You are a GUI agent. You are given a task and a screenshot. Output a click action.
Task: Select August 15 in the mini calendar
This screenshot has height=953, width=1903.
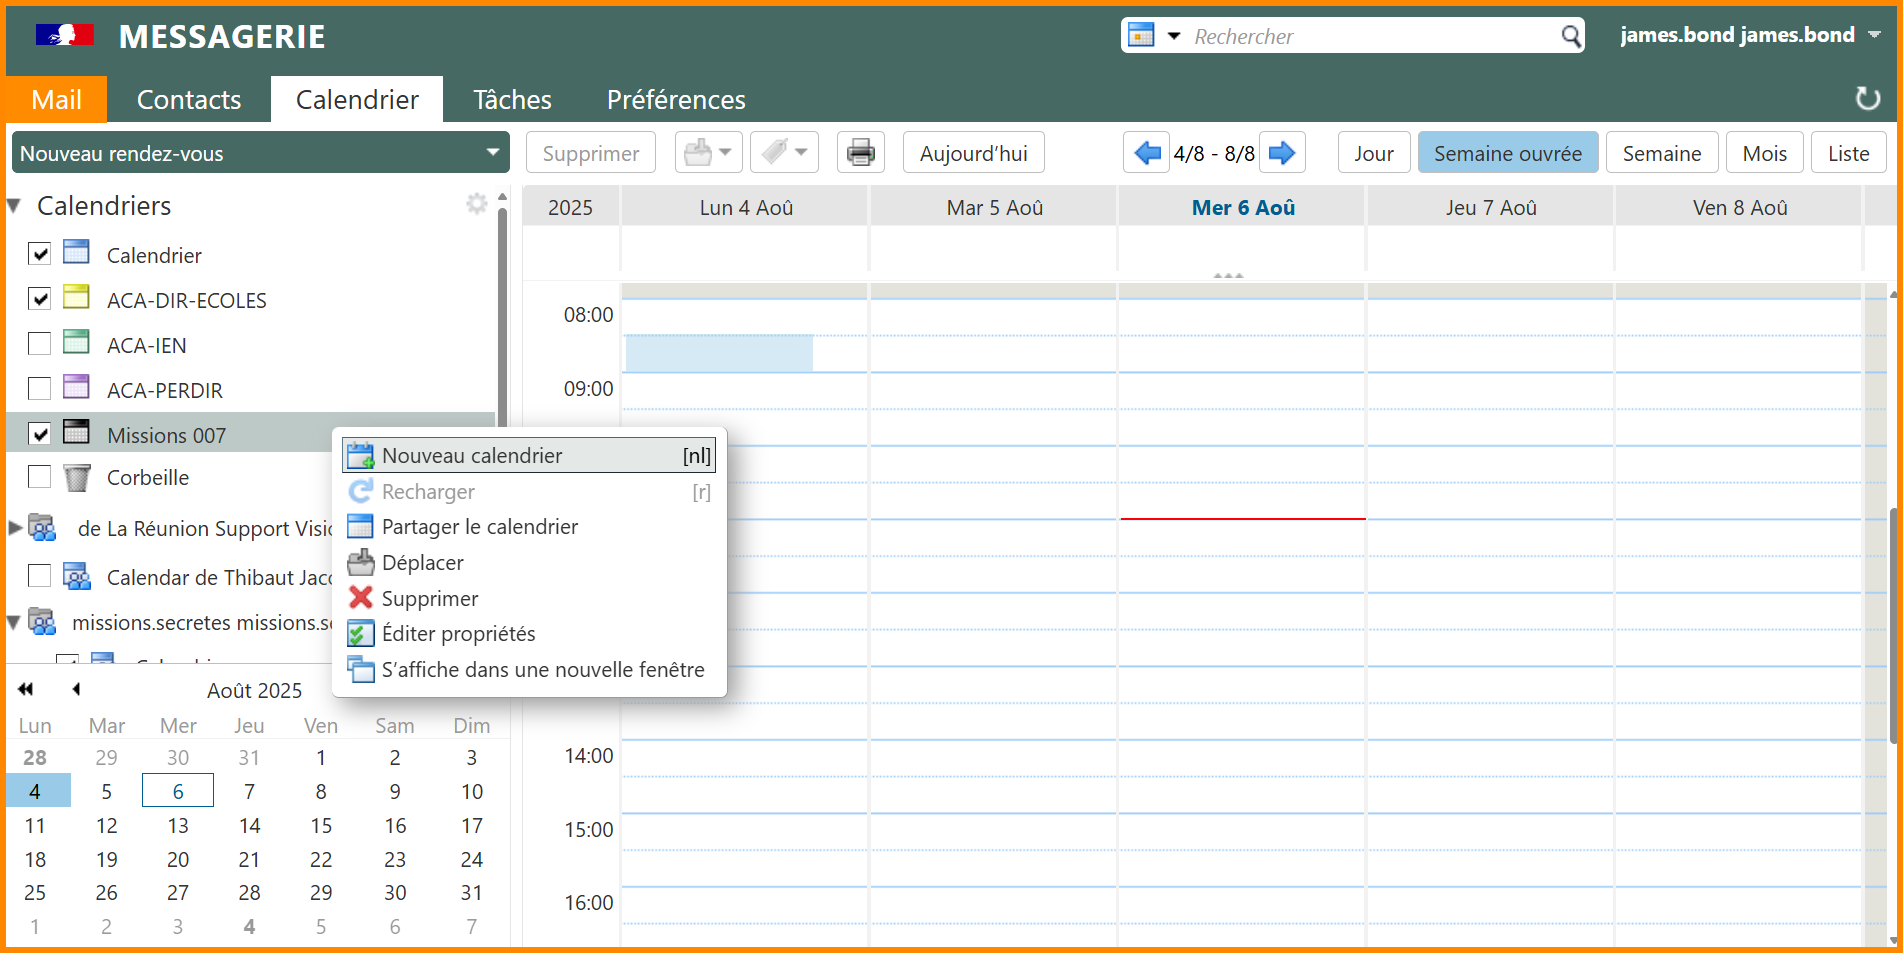tap(321, 826)
